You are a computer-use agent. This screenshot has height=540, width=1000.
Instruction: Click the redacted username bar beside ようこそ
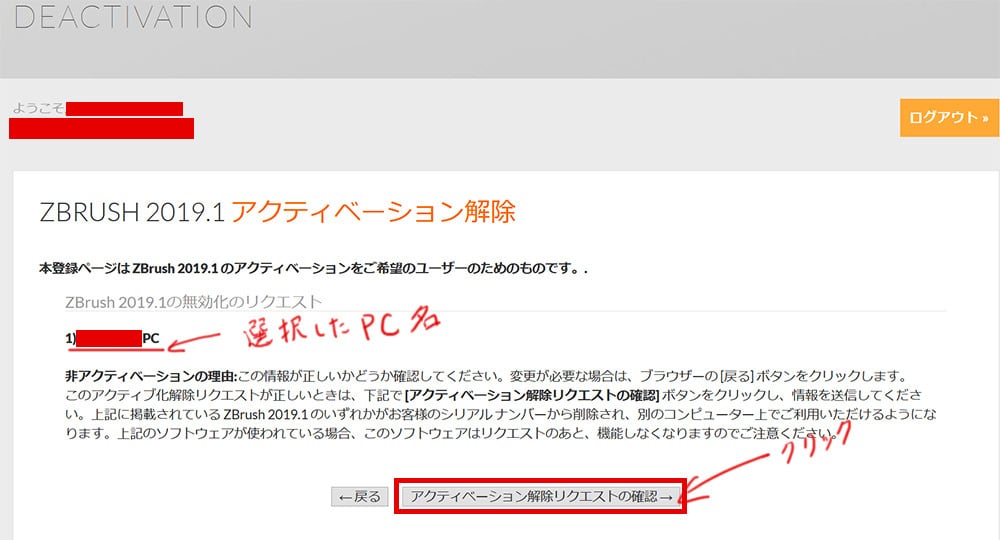pyautogui.click(x=125, y=108)
